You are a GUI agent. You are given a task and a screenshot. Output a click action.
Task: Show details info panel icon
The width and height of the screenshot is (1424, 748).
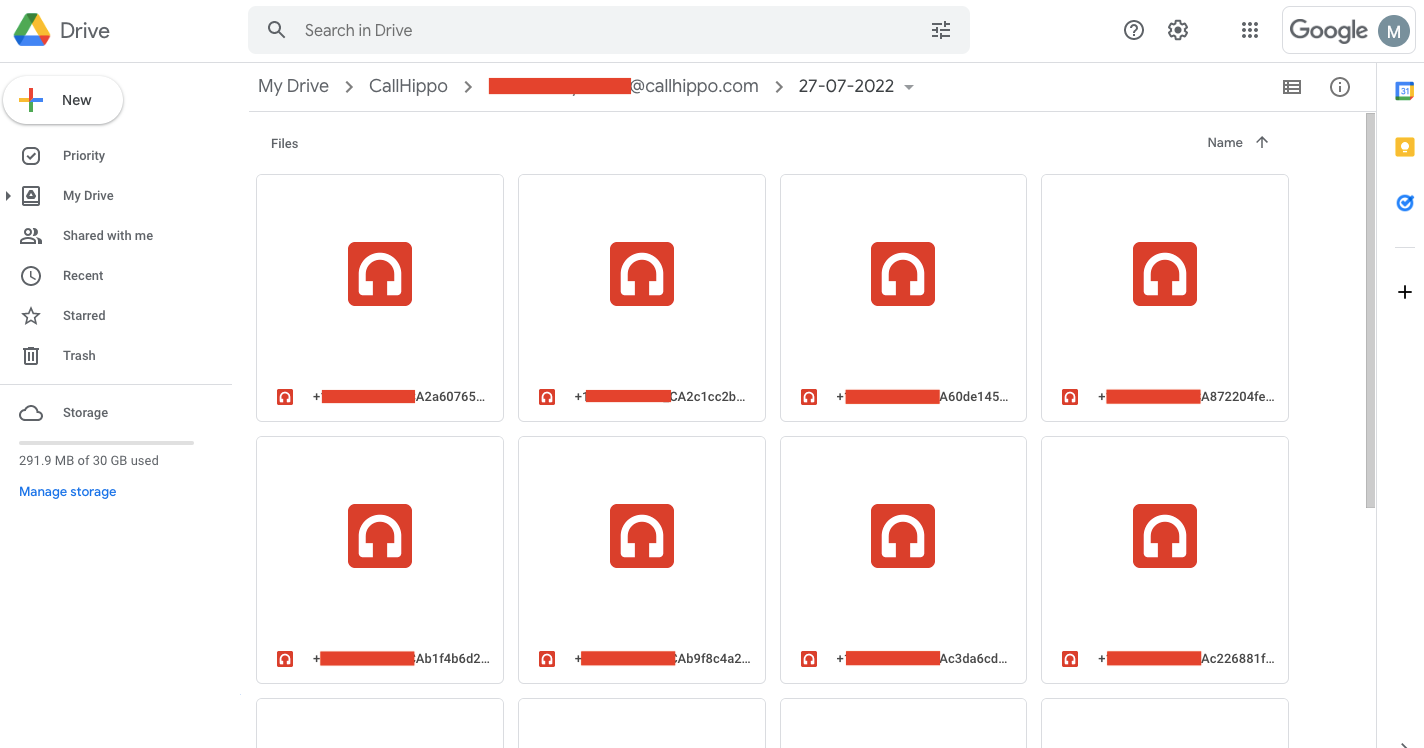pos(1340,87)
